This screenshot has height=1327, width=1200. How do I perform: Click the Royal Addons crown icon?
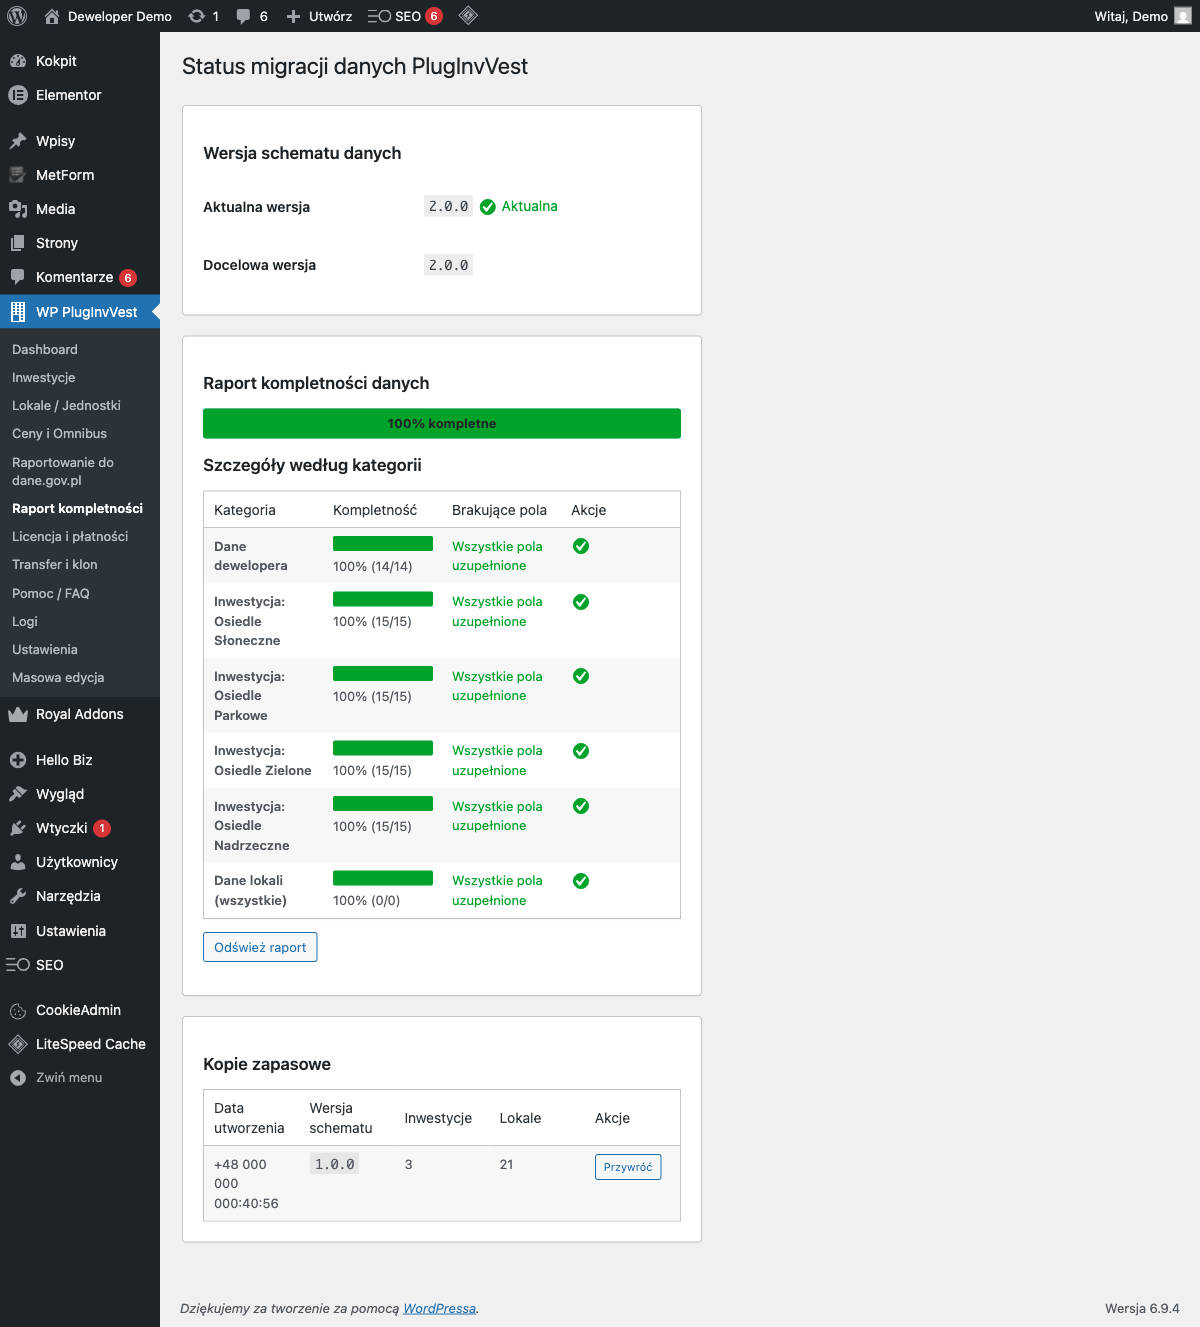pos(17,714)
